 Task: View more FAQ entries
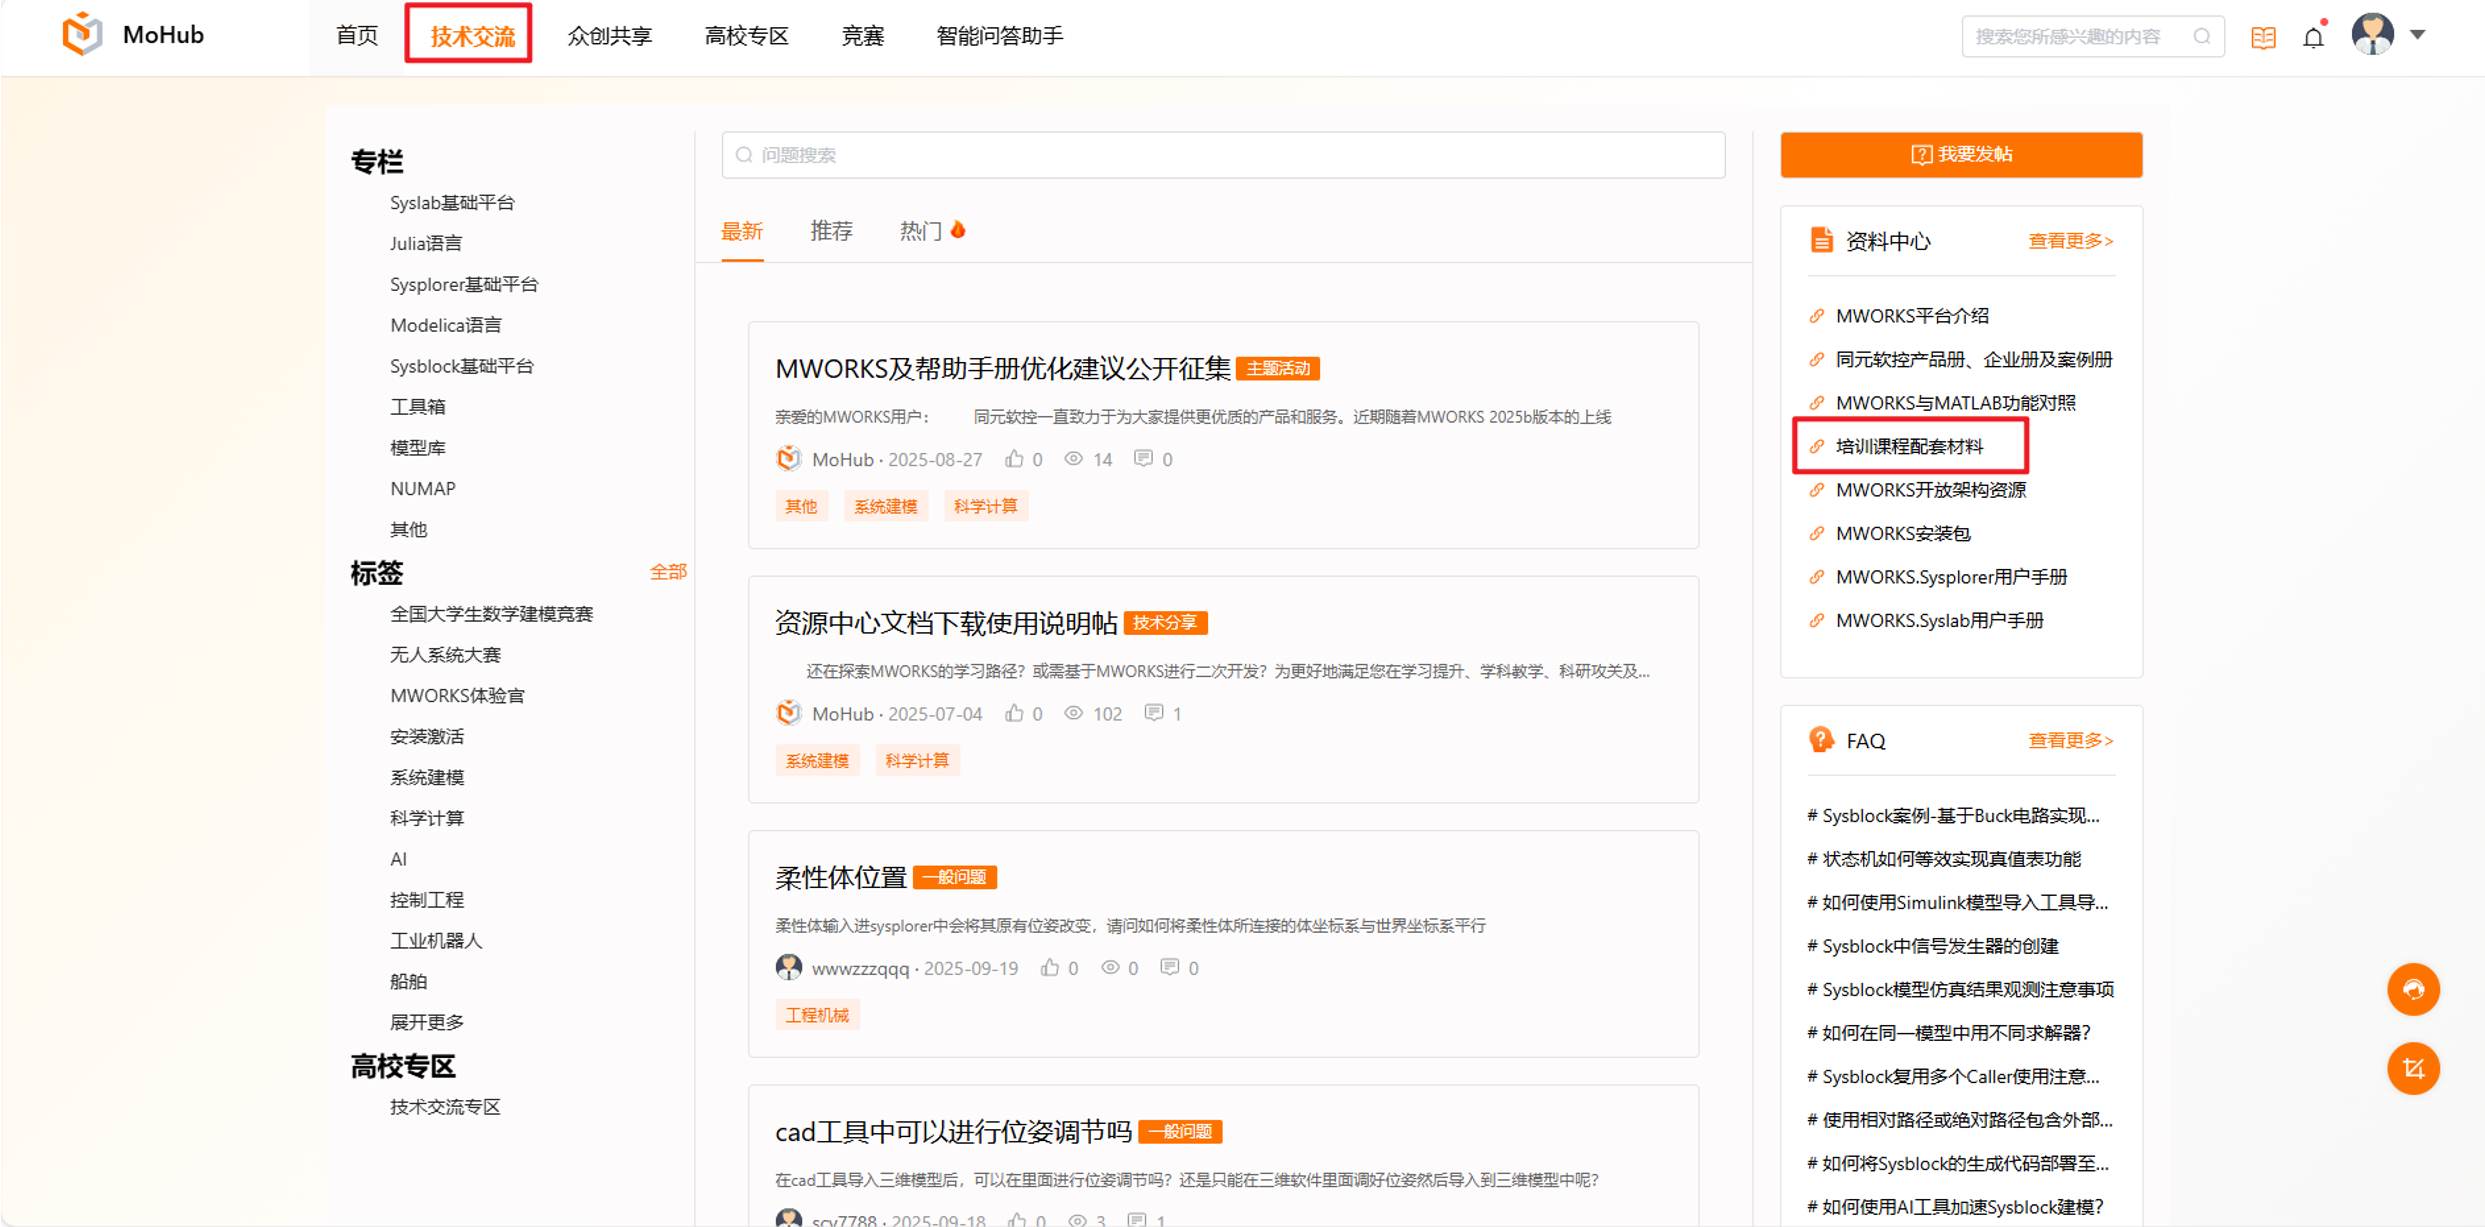click(x=2069, y=740)
